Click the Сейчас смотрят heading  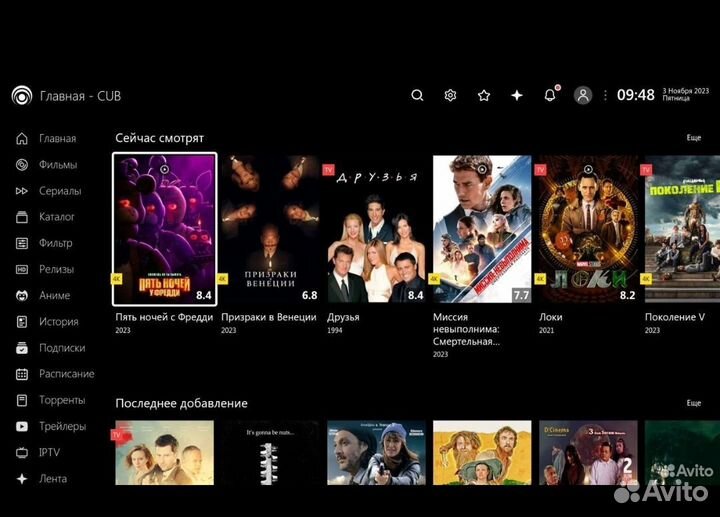159,138
